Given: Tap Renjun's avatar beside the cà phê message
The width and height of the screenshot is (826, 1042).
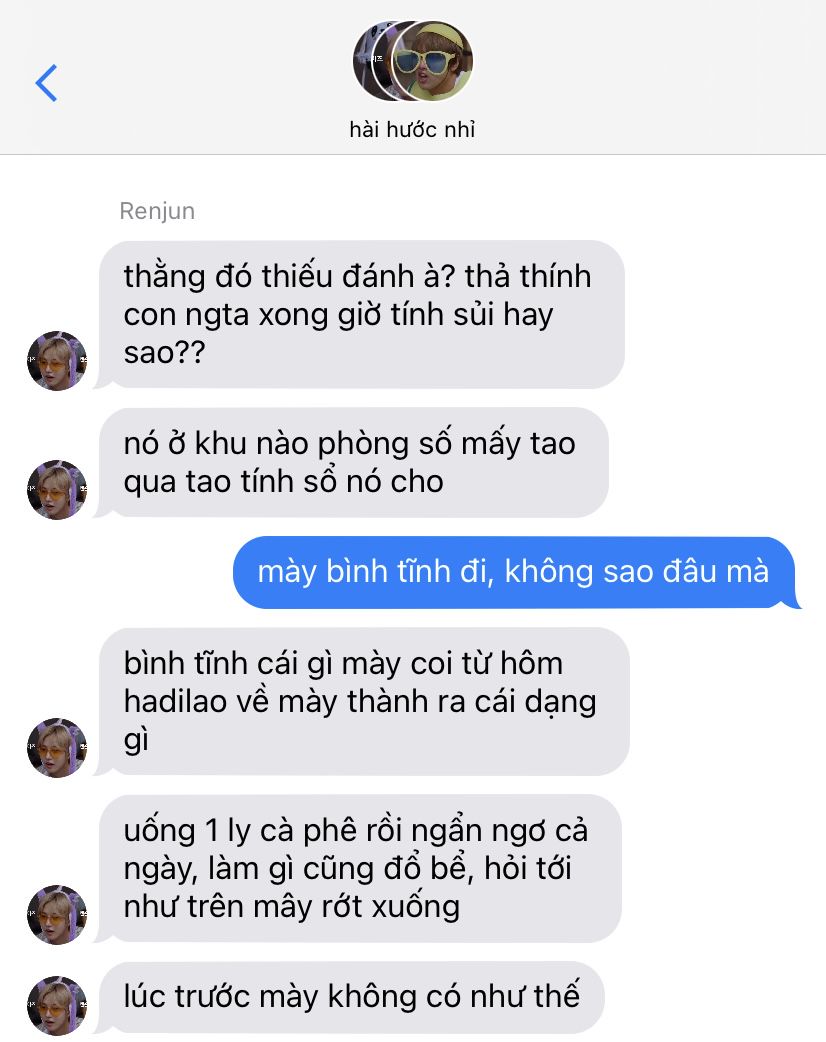Looking at the screenshot, I should click(57, 914).
